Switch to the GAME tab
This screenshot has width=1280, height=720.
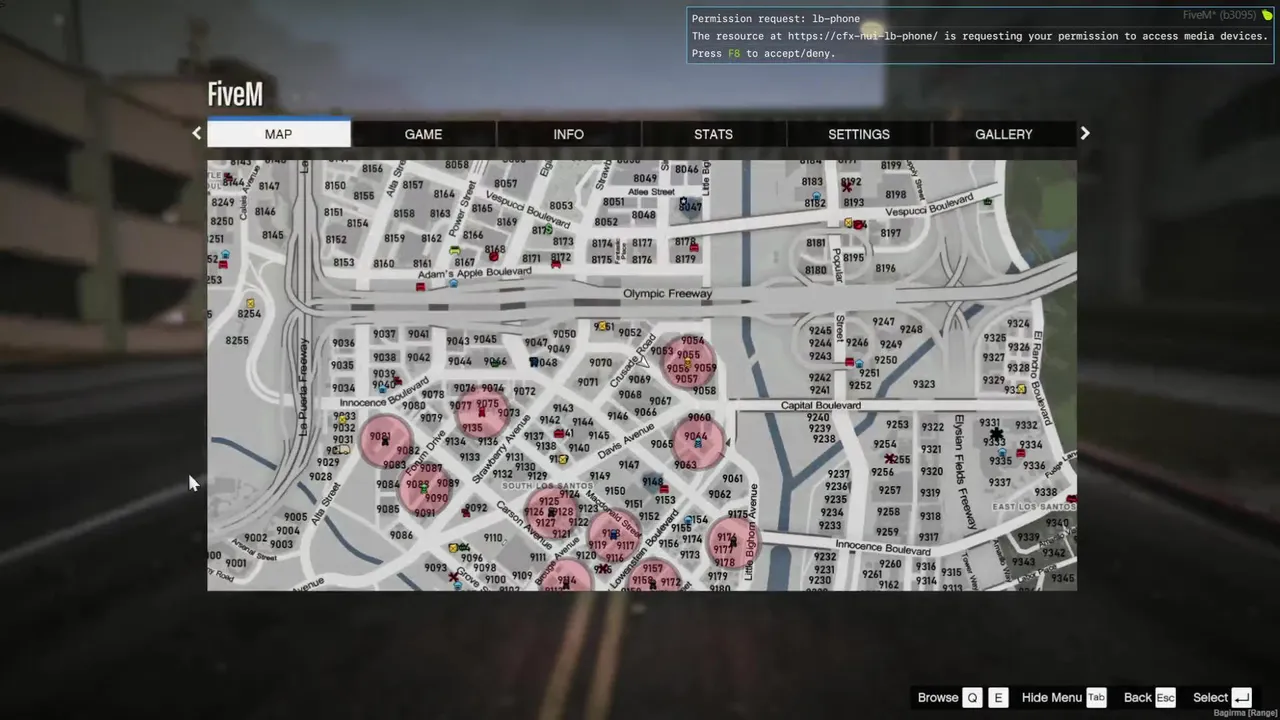tap(423, 134)
